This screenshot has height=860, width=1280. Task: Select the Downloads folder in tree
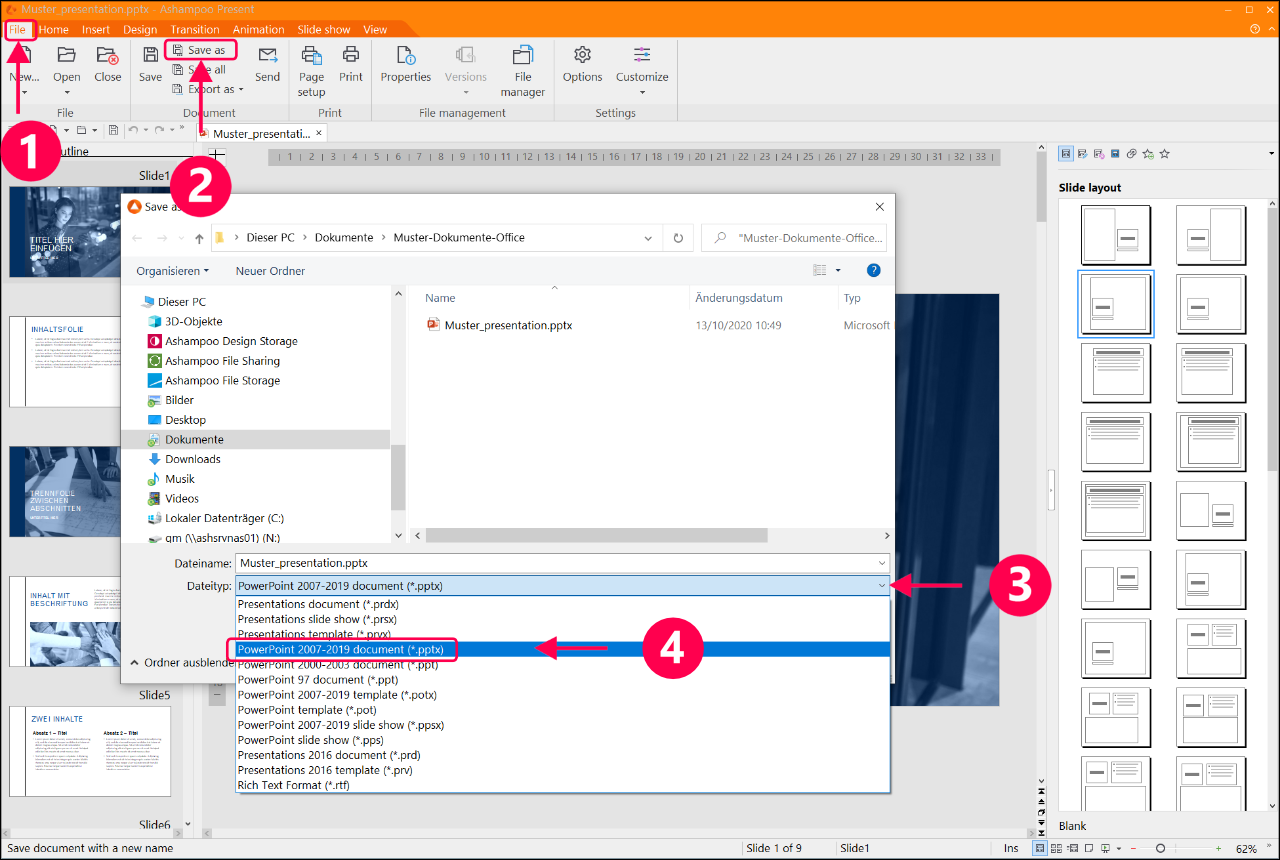coord(193,459)
